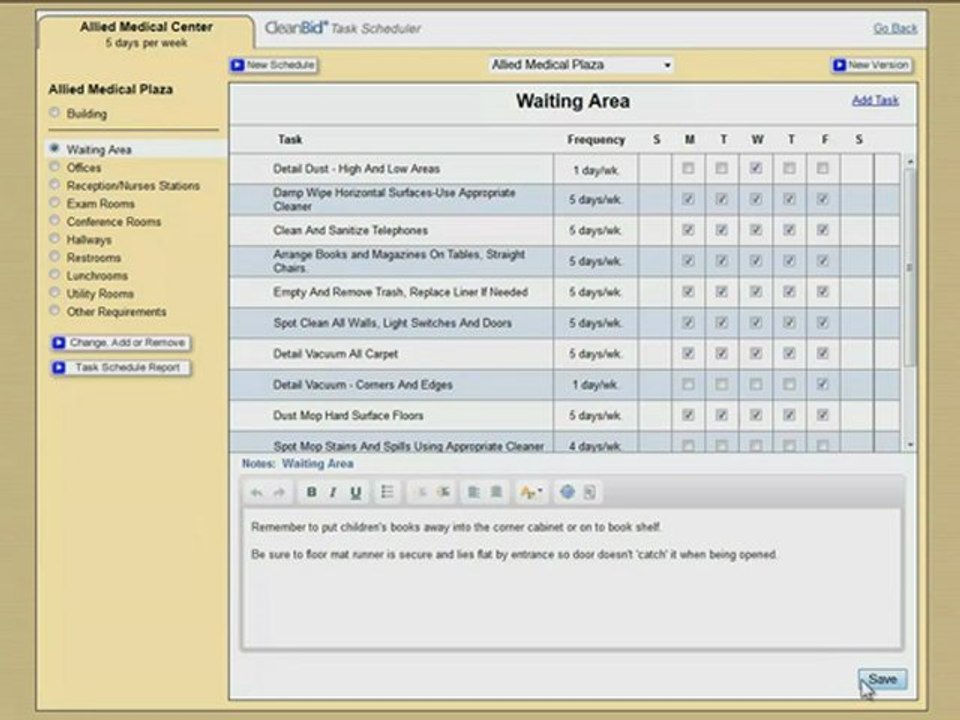Uncheck Friday for Clean And Sanitize Telephones
Viewport: 960px width, 720px height.
[x=823, y=230]
